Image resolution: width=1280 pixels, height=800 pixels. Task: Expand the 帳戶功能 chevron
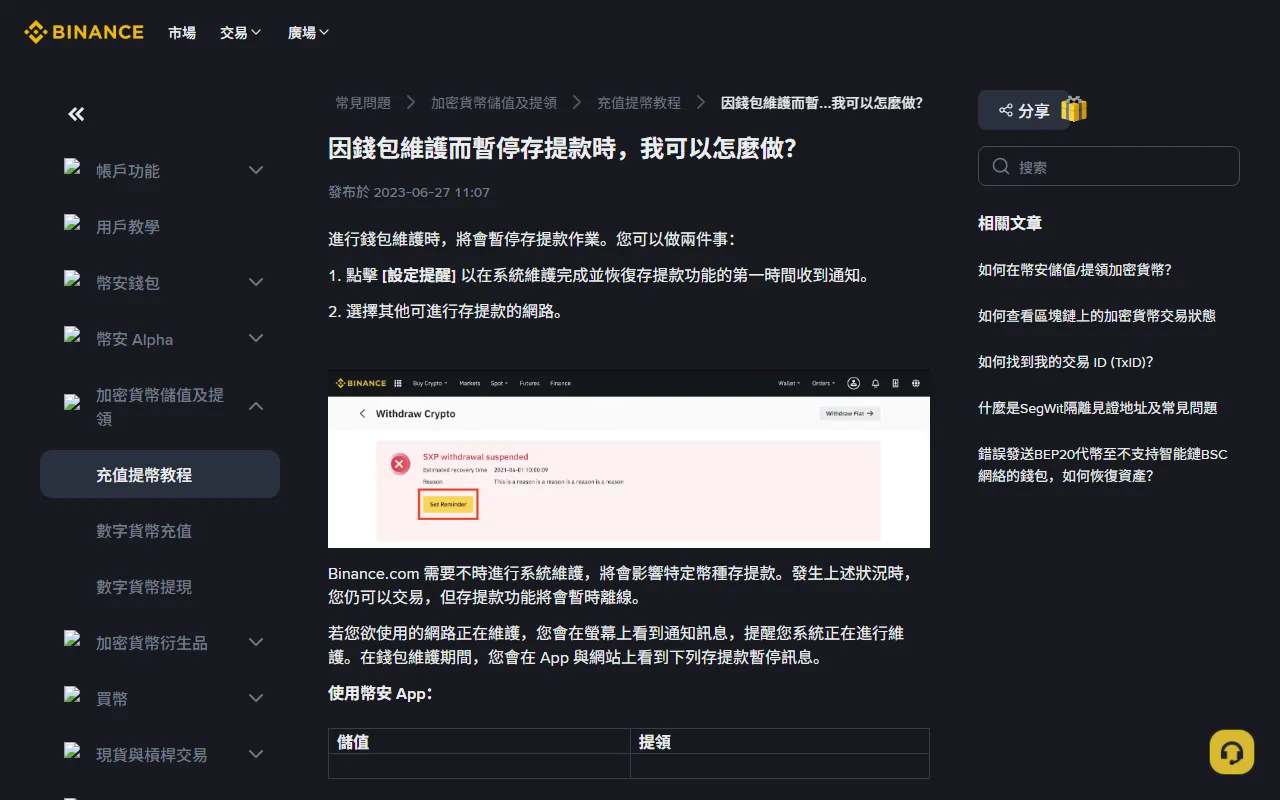256,171
